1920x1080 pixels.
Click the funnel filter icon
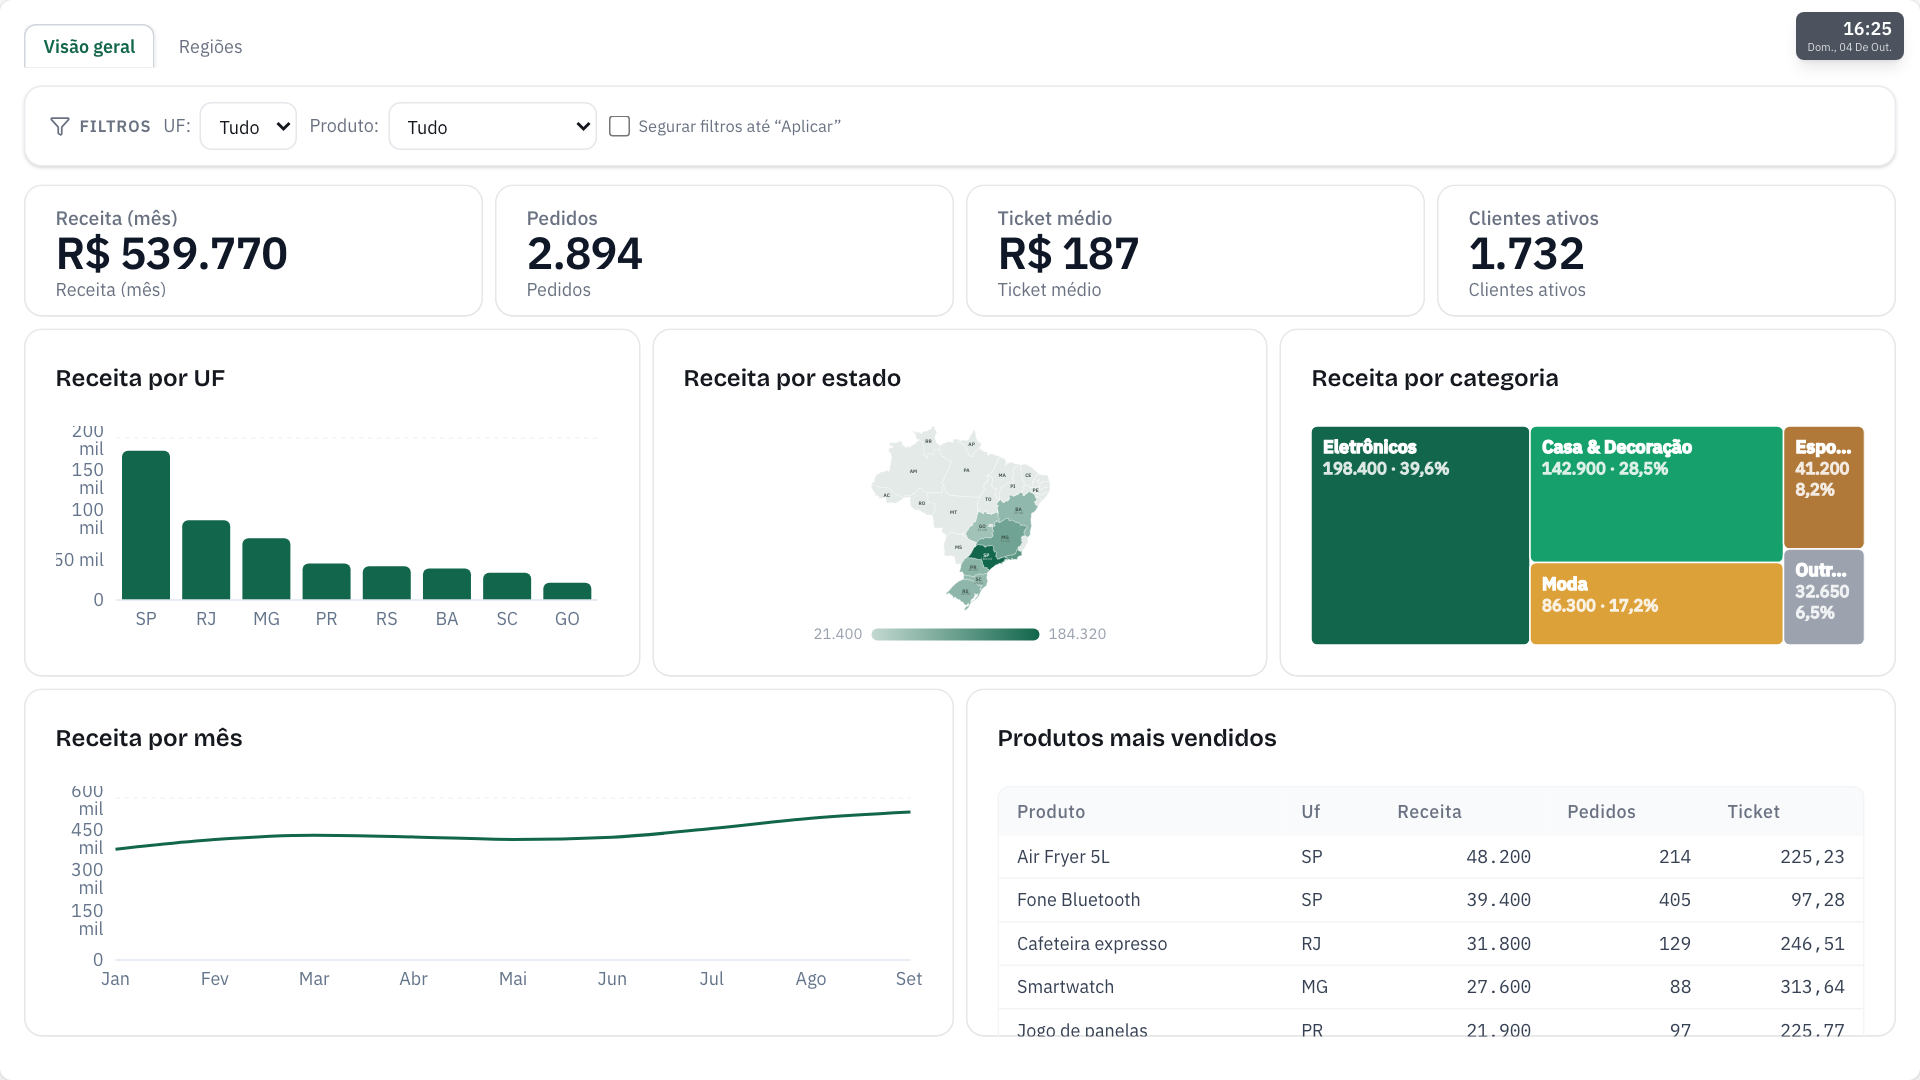pos(60,126)
